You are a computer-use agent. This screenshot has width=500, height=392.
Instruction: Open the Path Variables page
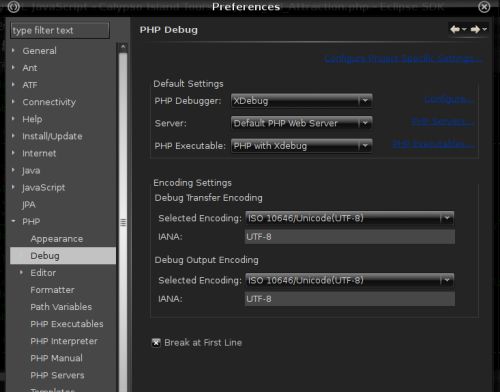[x=61, y=307]
